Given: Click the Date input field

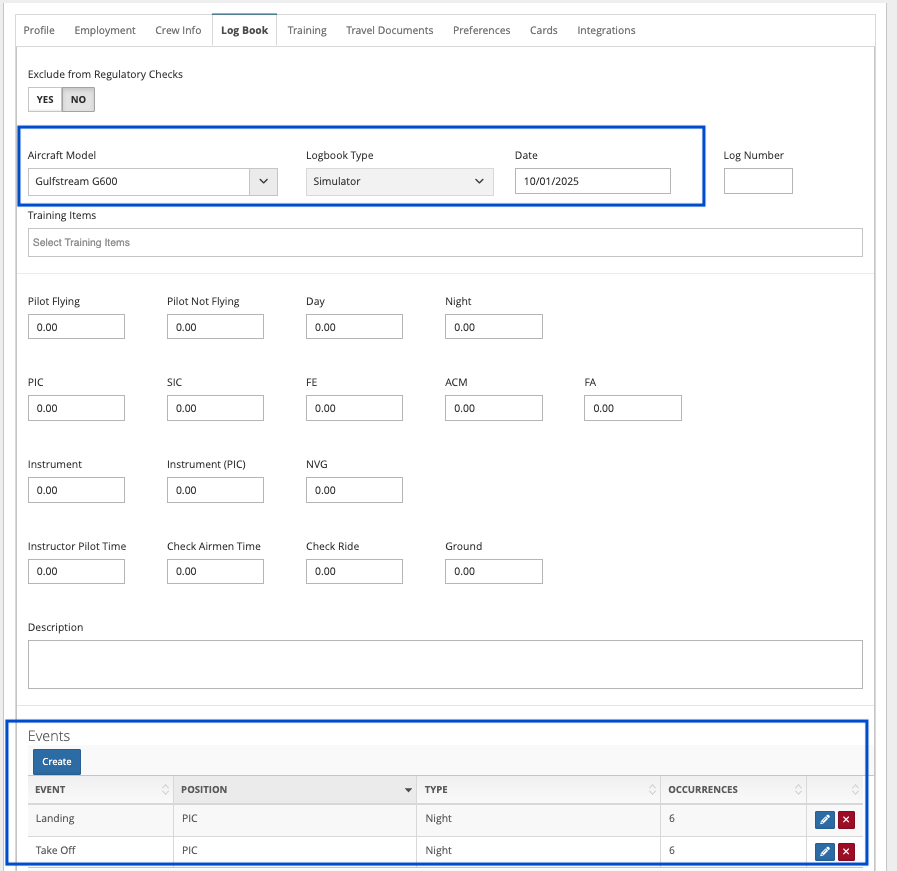Looking at the screenshot, I should pyautogui.click(x=592, y=181).
